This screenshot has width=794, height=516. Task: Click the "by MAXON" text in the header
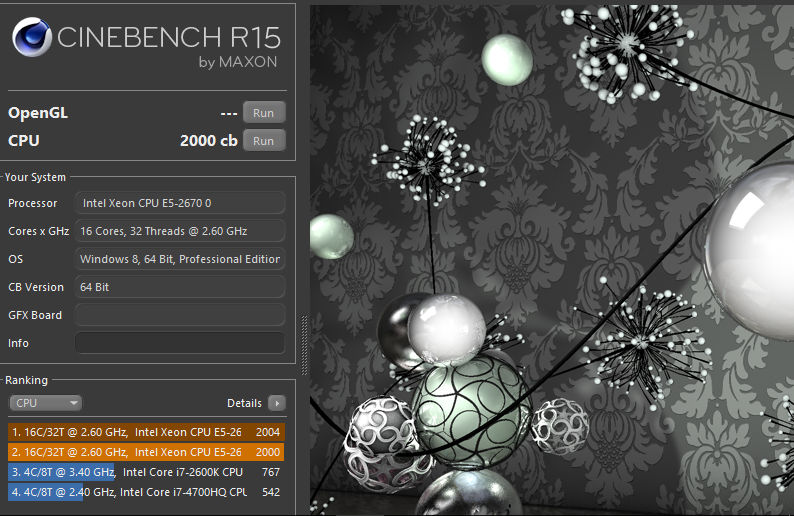pos(238,62)
